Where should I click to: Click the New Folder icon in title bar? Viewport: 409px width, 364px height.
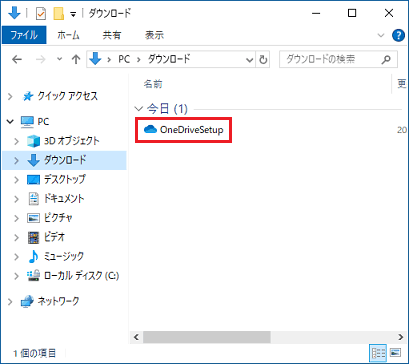click(x=59, y=14)
